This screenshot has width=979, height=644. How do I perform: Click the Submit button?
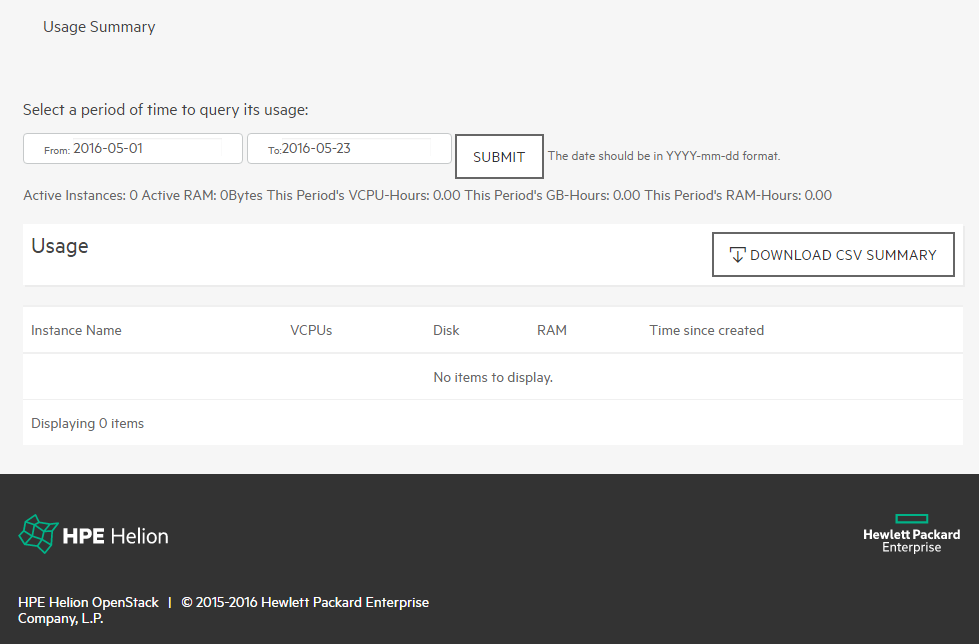tap(499, 157)
